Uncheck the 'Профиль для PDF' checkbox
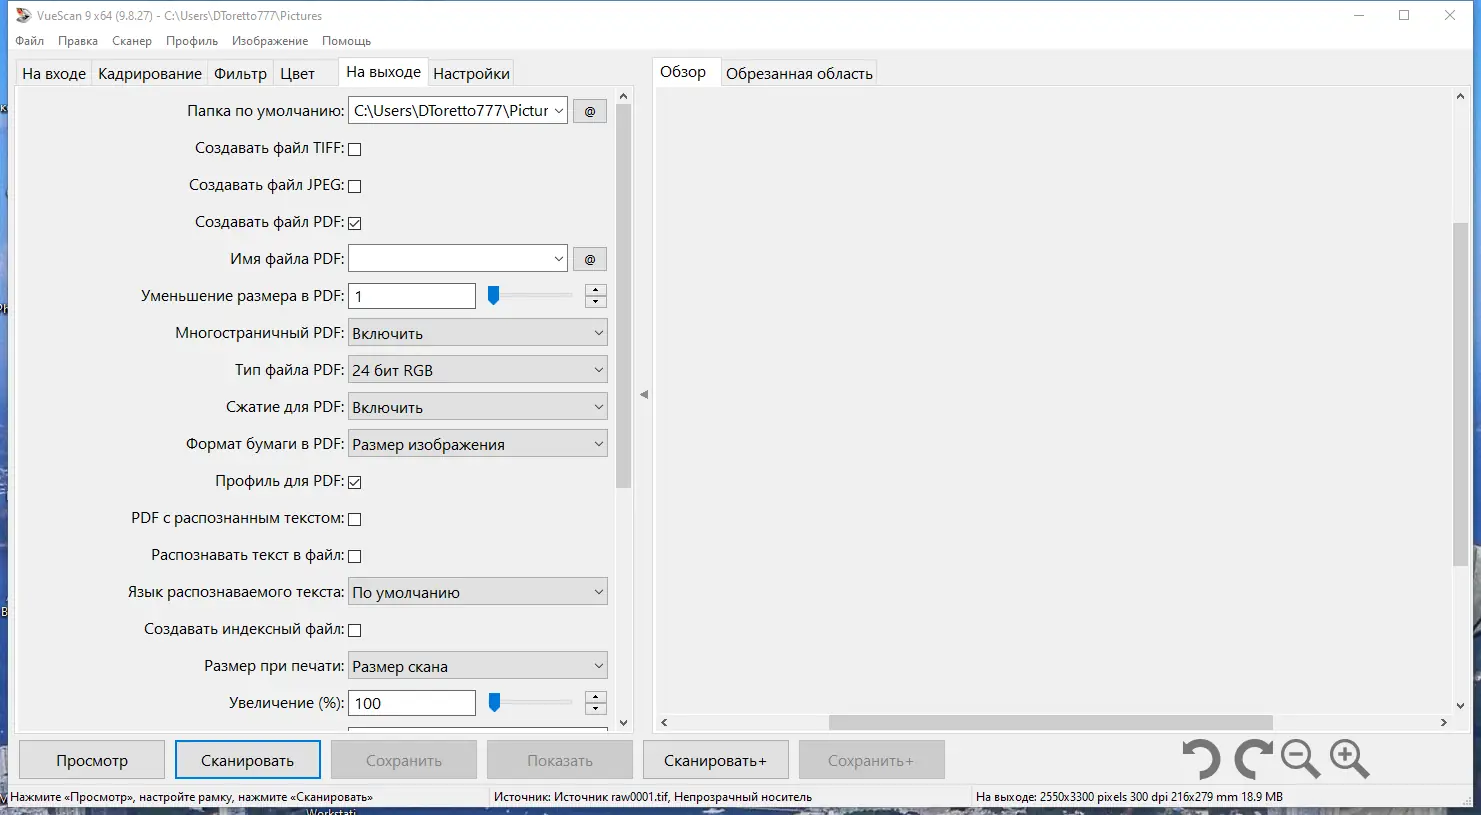1481x815 pixels. point(354,482)
